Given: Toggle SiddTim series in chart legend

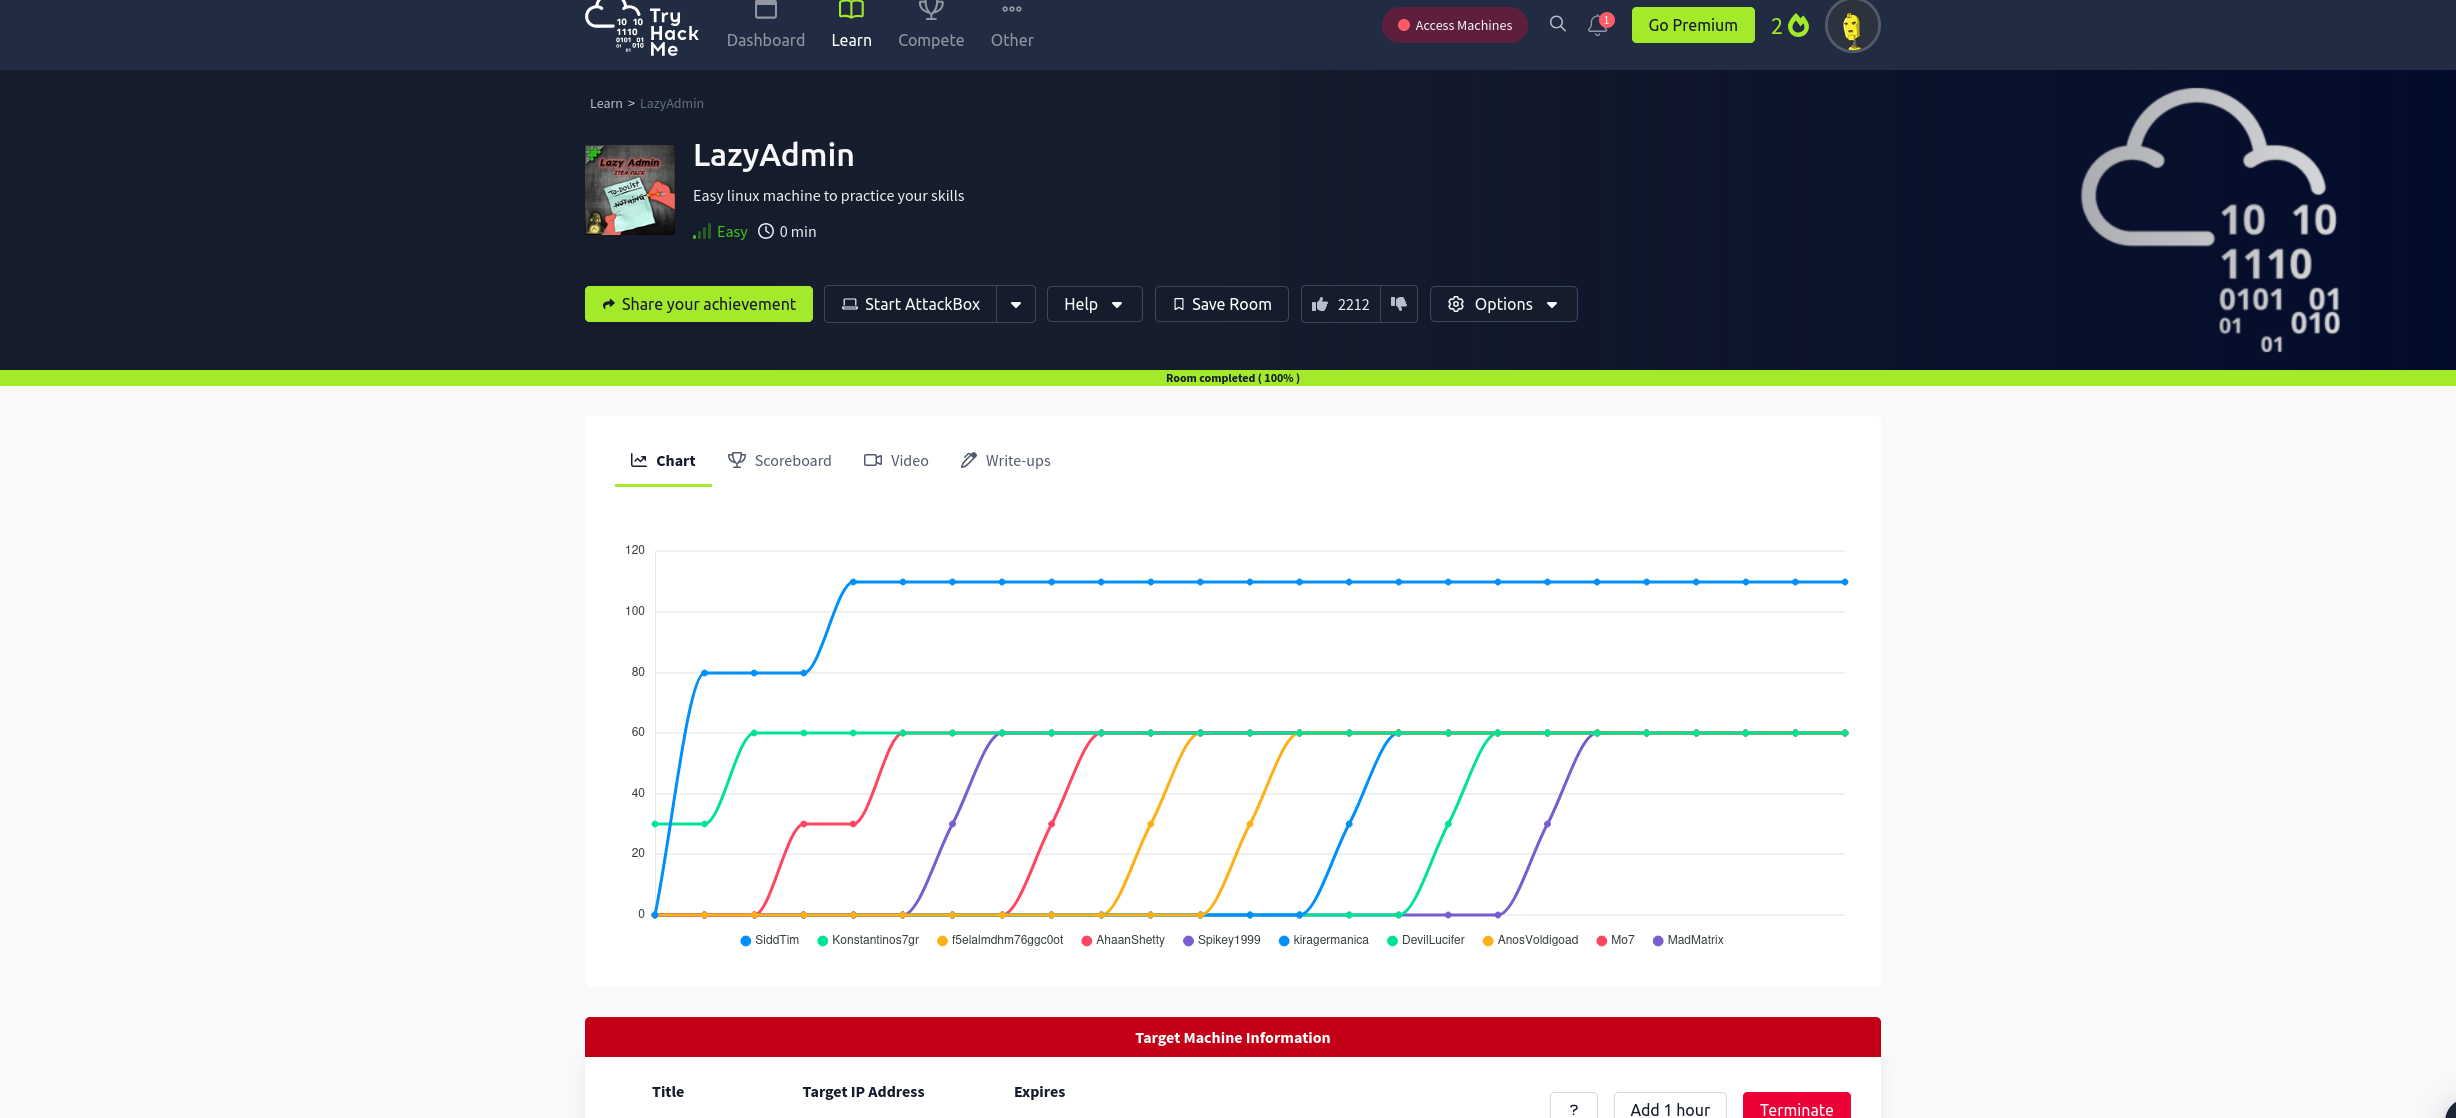Looking at the screenshot, I should [770, 940].
